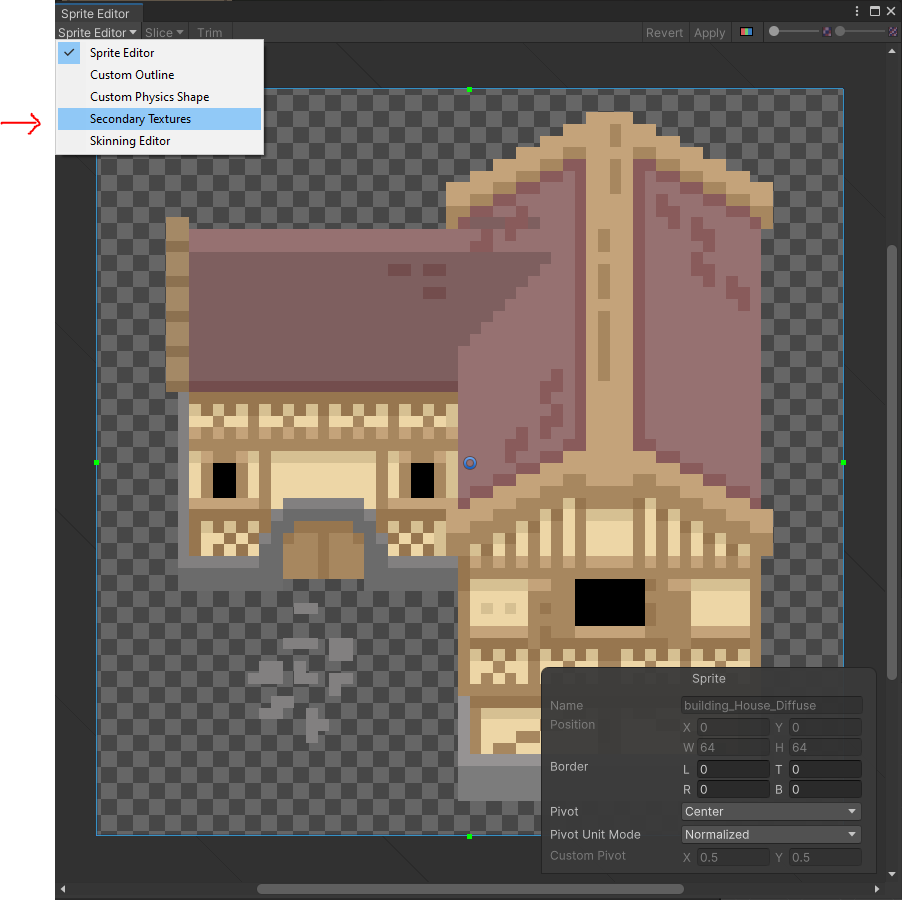Select the checked Sprite Editor menu entry
Image resolution: width=902 pixels, height=900 pixels.
pyautogui.click(x=122, y=53)
